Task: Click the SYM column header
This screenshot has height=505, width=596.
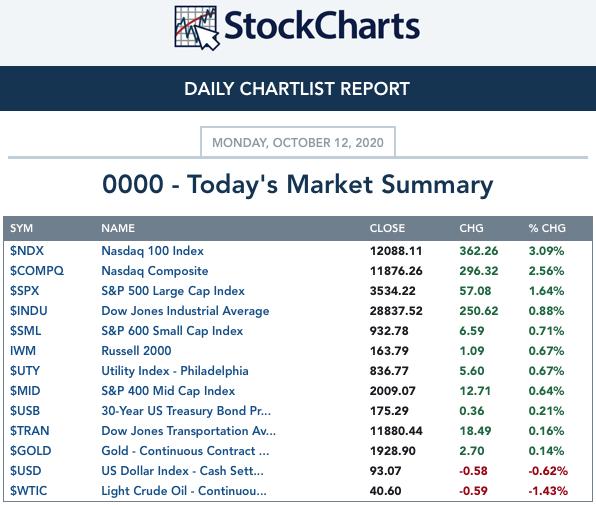Action: point(21,228)
